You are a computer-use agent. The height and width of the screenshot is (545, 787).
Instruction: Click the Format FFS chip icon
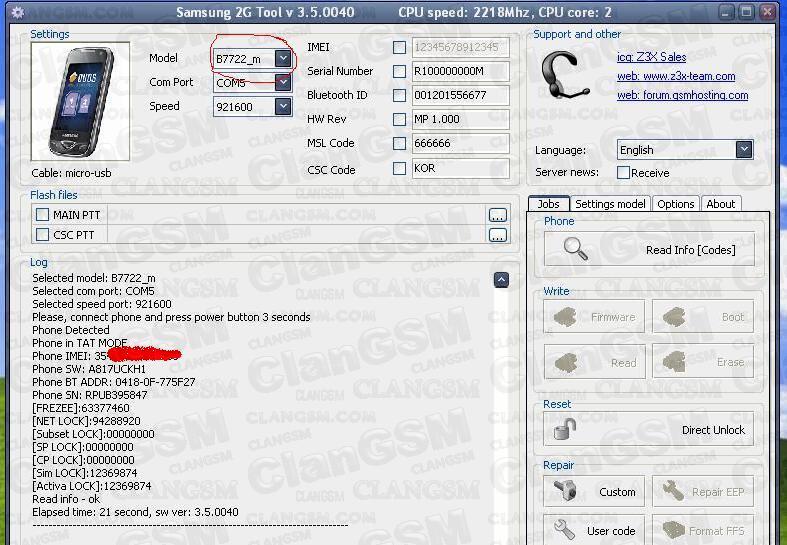tap(674, 530)
